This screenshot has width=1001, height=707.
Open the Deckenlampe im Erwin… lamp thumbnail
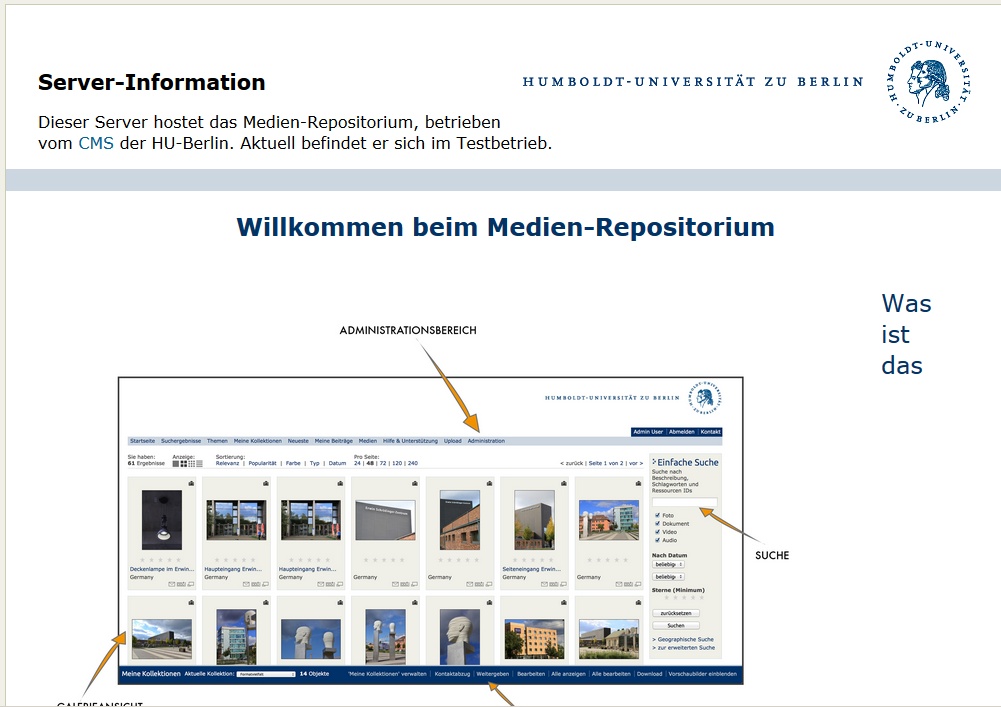[x=162, y=520]
